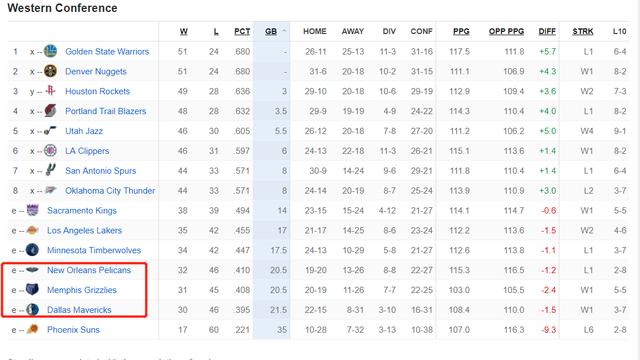Click the Minnesota Timberwolves logo icon
The width and height of the screenshot is (640, 360).
pos(32,250)
